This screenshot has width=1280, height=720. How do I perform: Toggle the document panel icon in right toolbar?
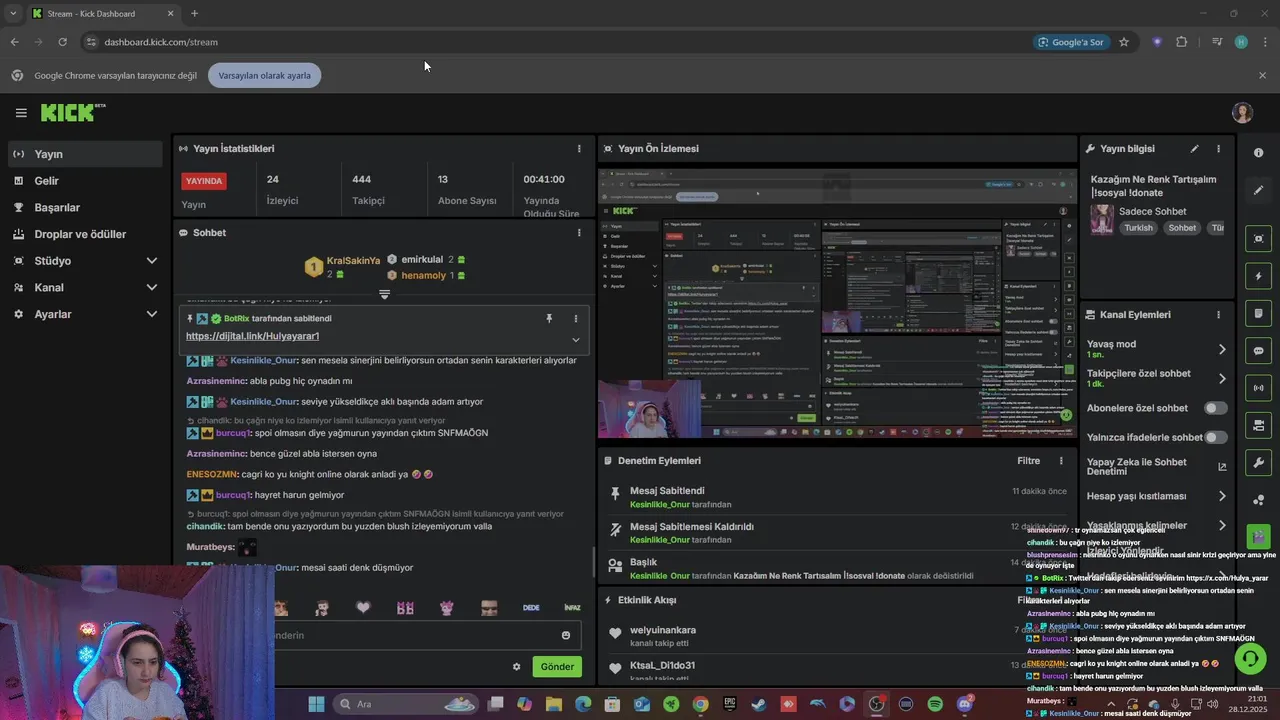[1258, 313]
